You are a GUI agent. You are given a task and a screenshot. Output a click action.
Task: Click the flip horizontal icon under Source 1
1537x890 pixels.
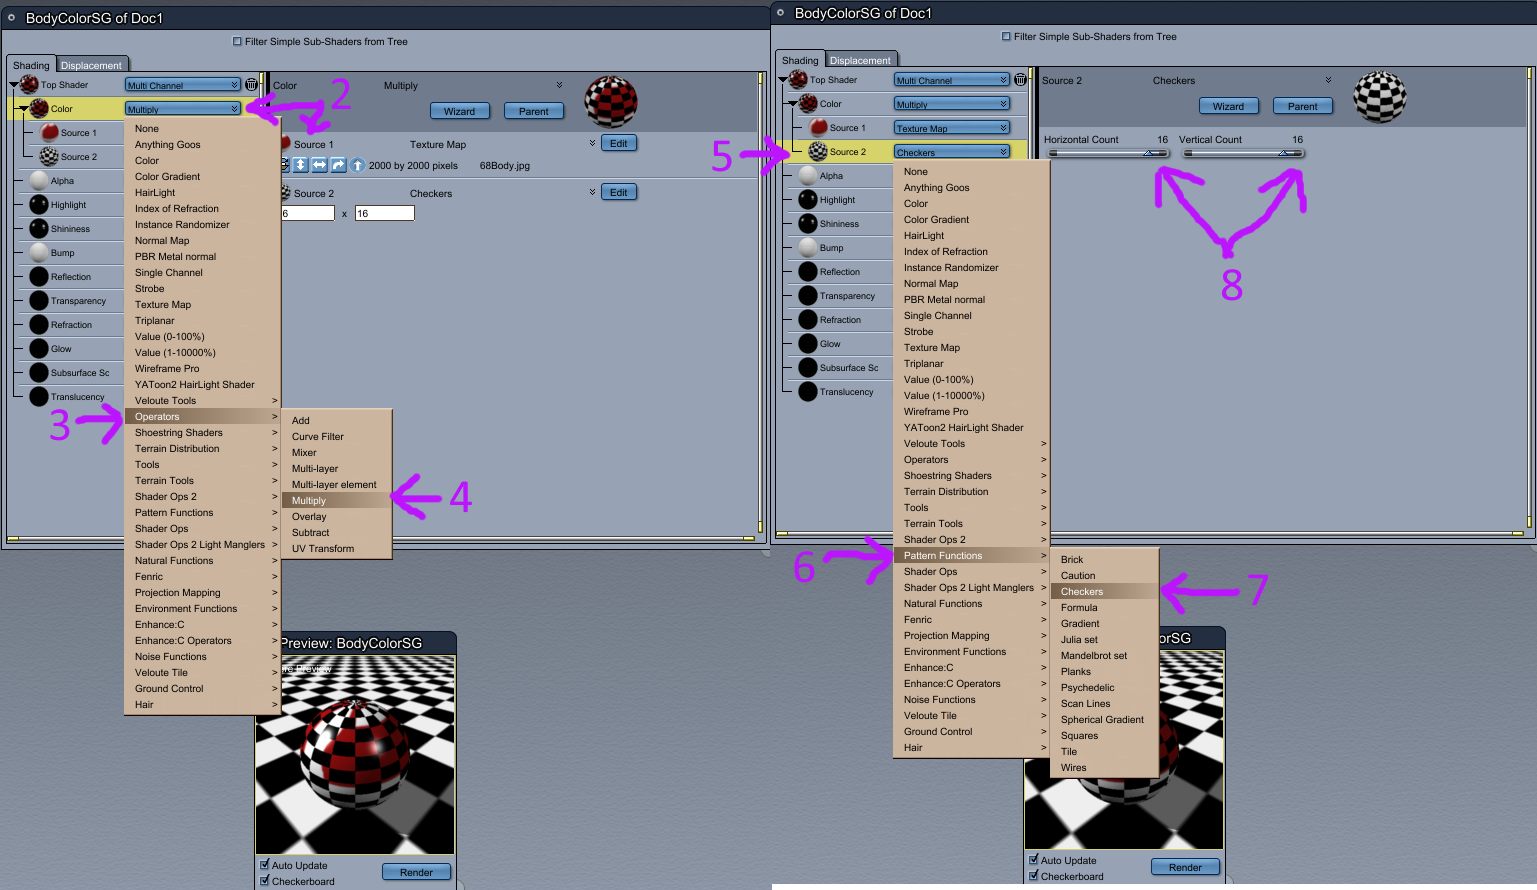pyautogui.click(x=319, y=165)
